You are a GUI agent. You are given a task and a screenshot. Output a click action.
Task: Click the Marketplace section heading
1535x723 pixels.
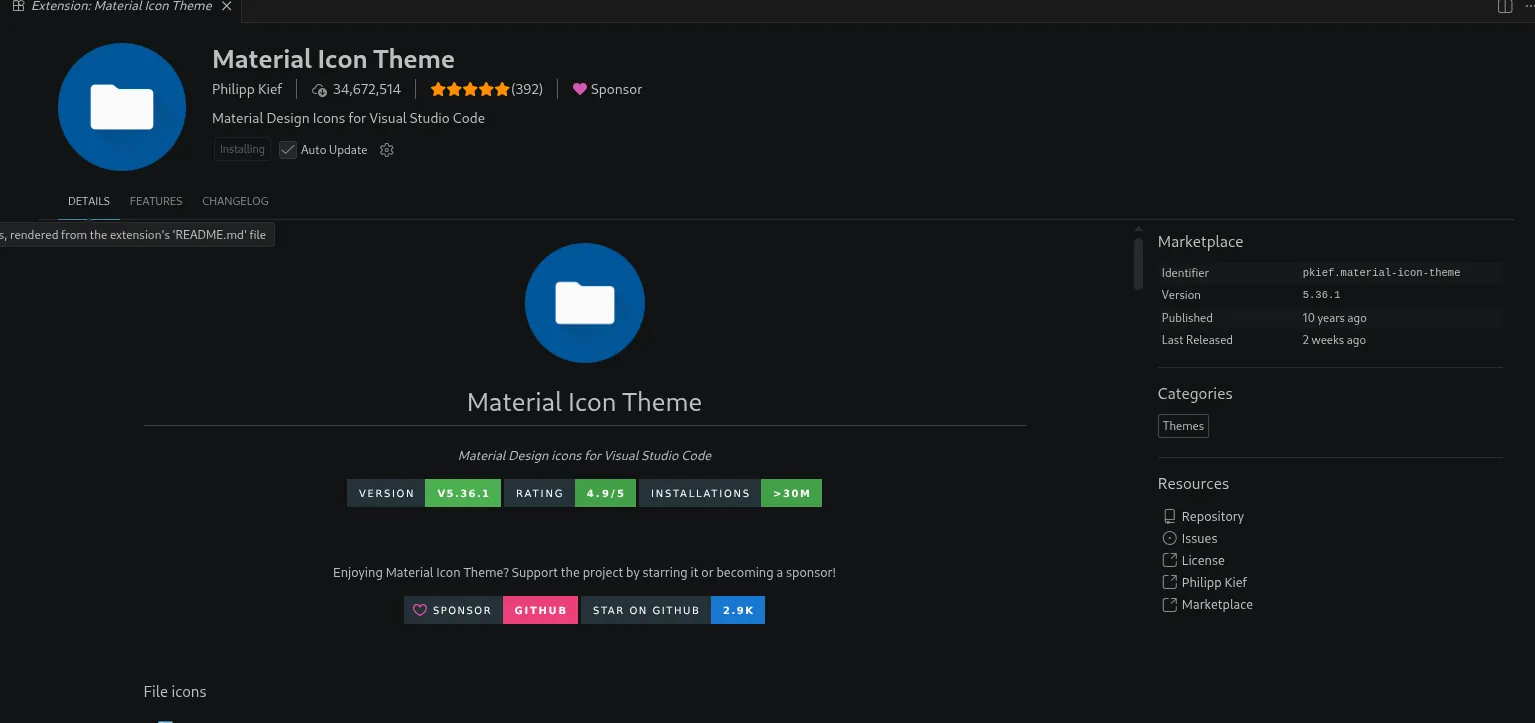(1200, 242)
